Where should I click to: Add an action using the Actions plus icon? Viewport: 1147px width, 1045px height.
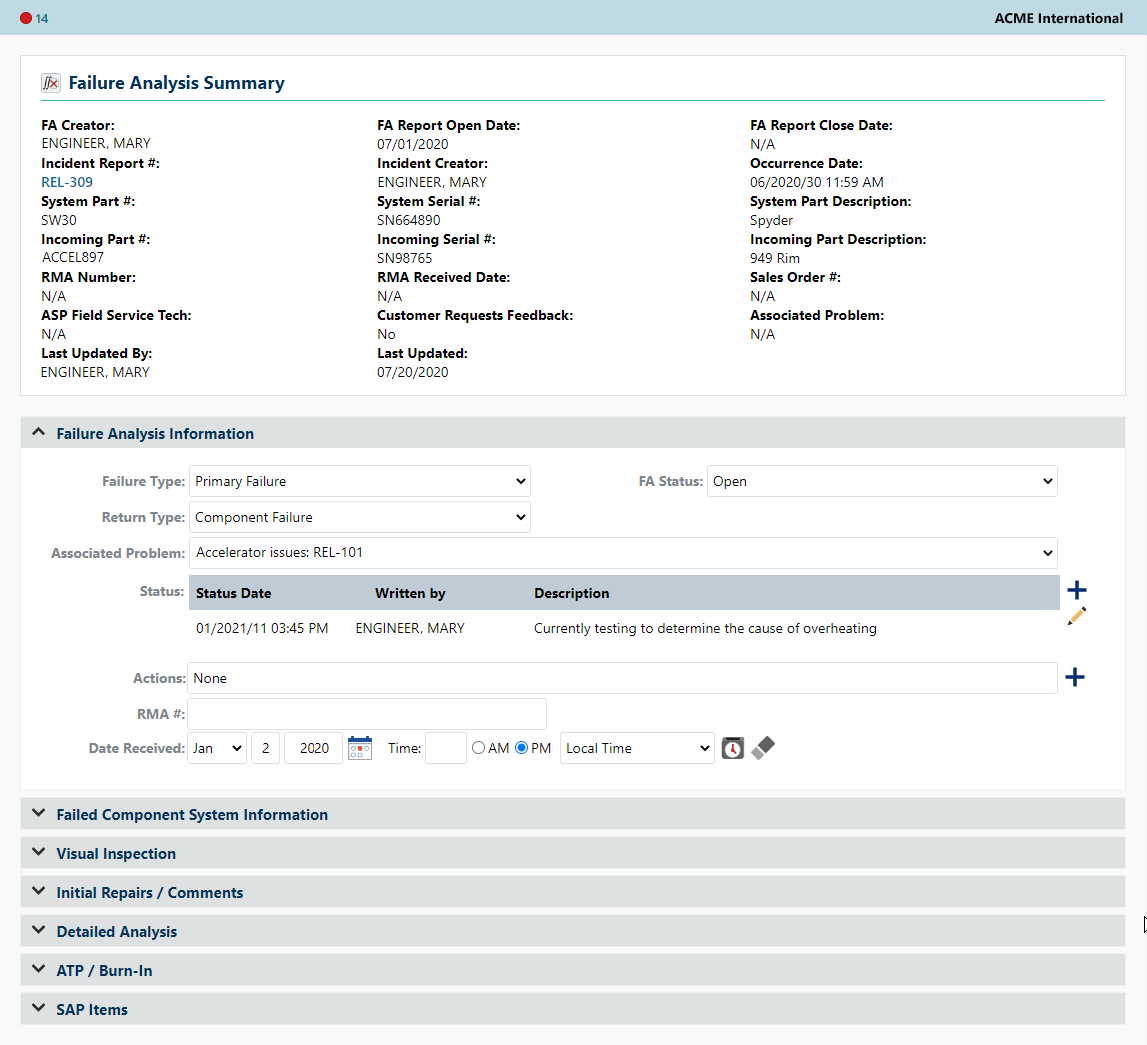pyautogui.click(x=1075, y=677)
